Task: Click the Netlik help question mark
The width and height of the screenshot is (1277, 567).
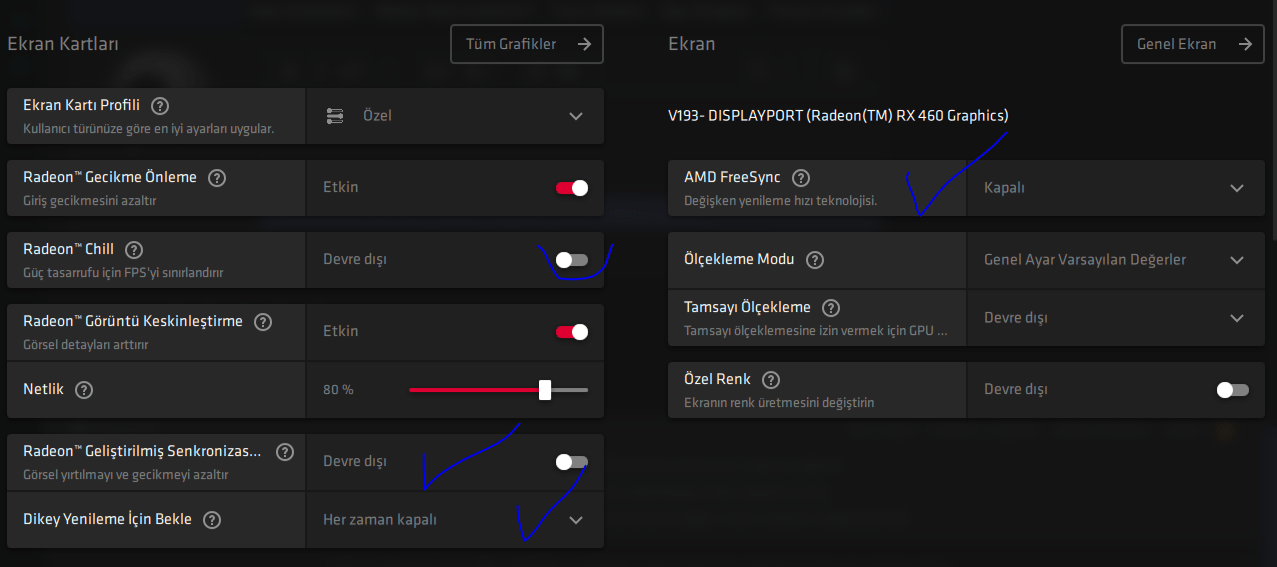Action: tap(84, 389)
